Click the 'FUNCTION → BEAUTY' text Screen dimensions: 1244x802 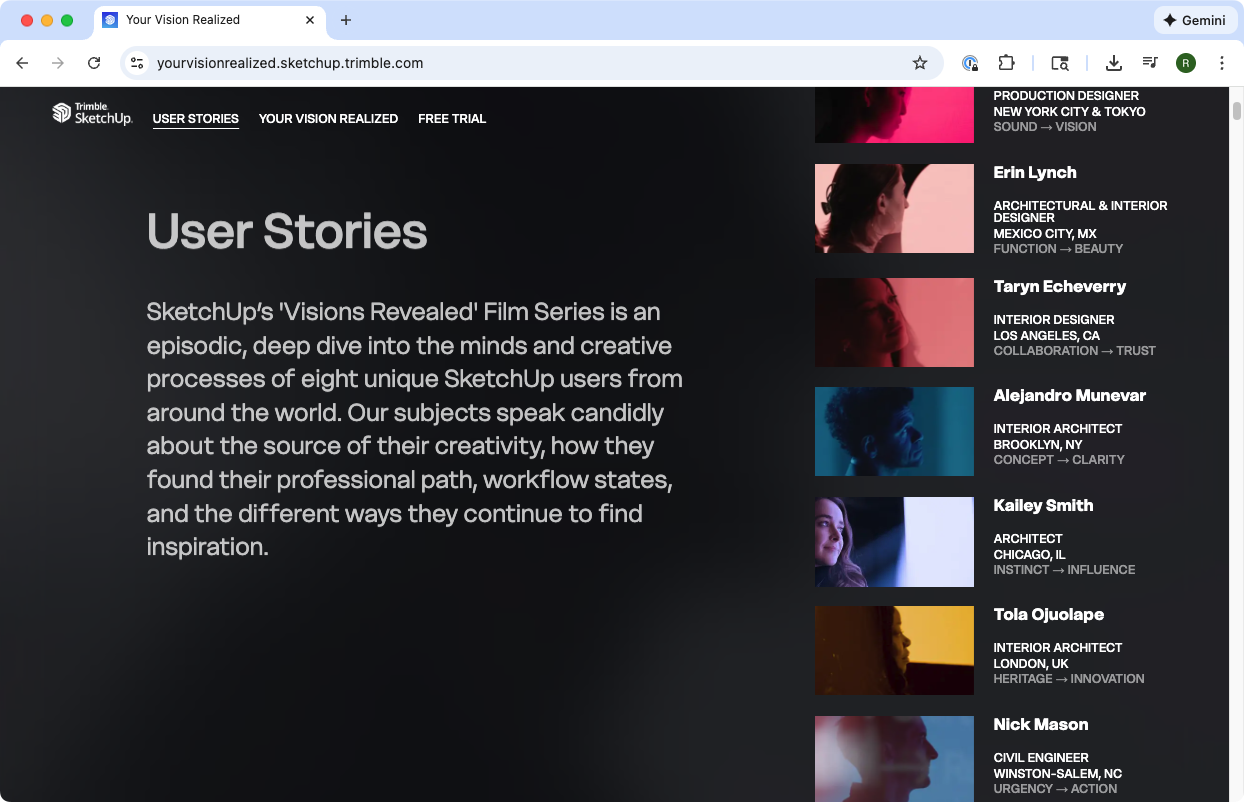[1058, 248]
